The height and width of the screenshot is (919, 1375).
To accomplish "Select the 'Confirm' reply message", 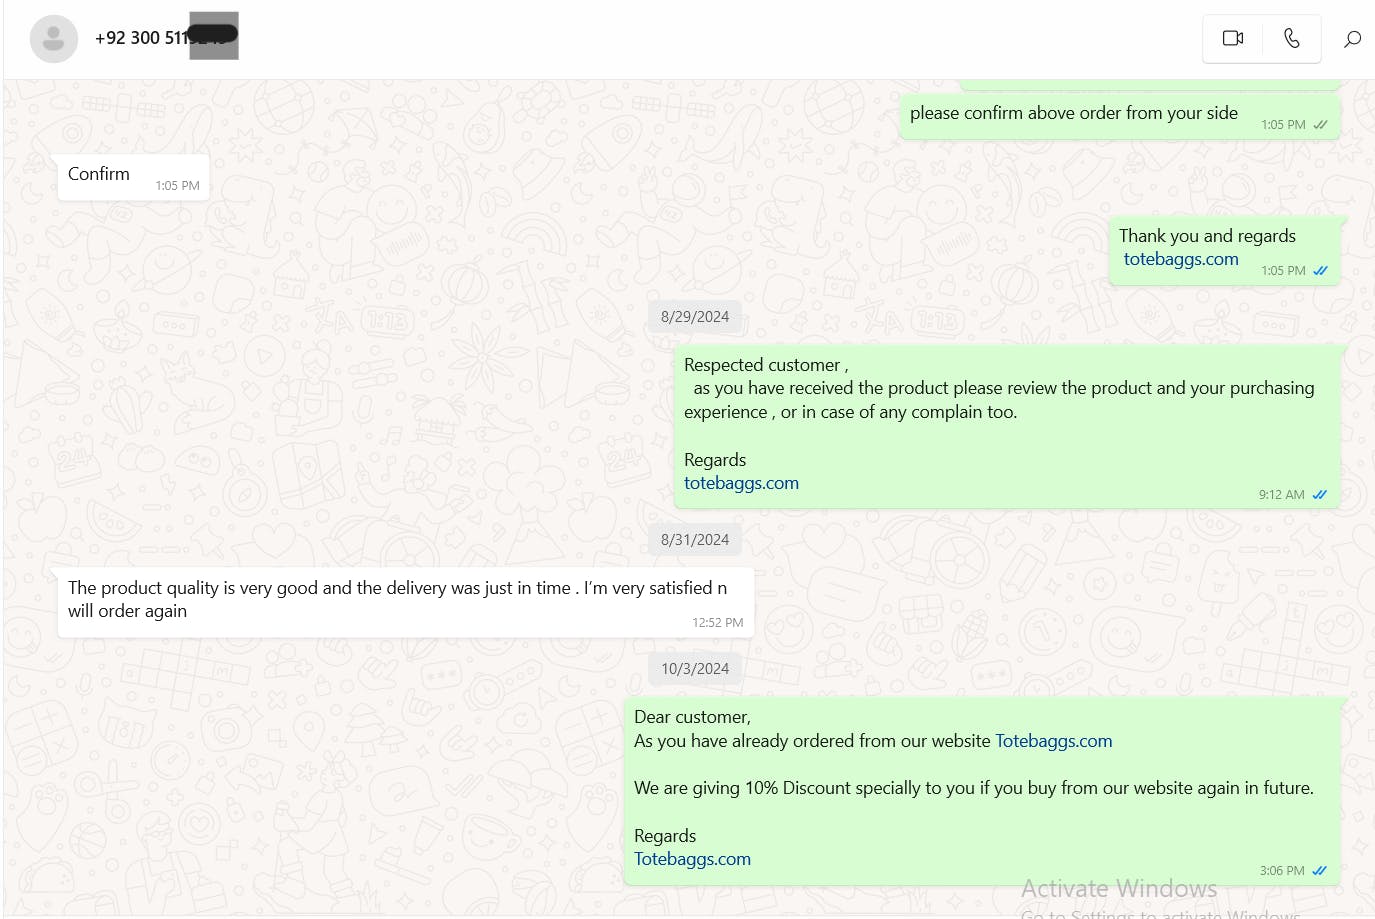I will click(99, 174).
